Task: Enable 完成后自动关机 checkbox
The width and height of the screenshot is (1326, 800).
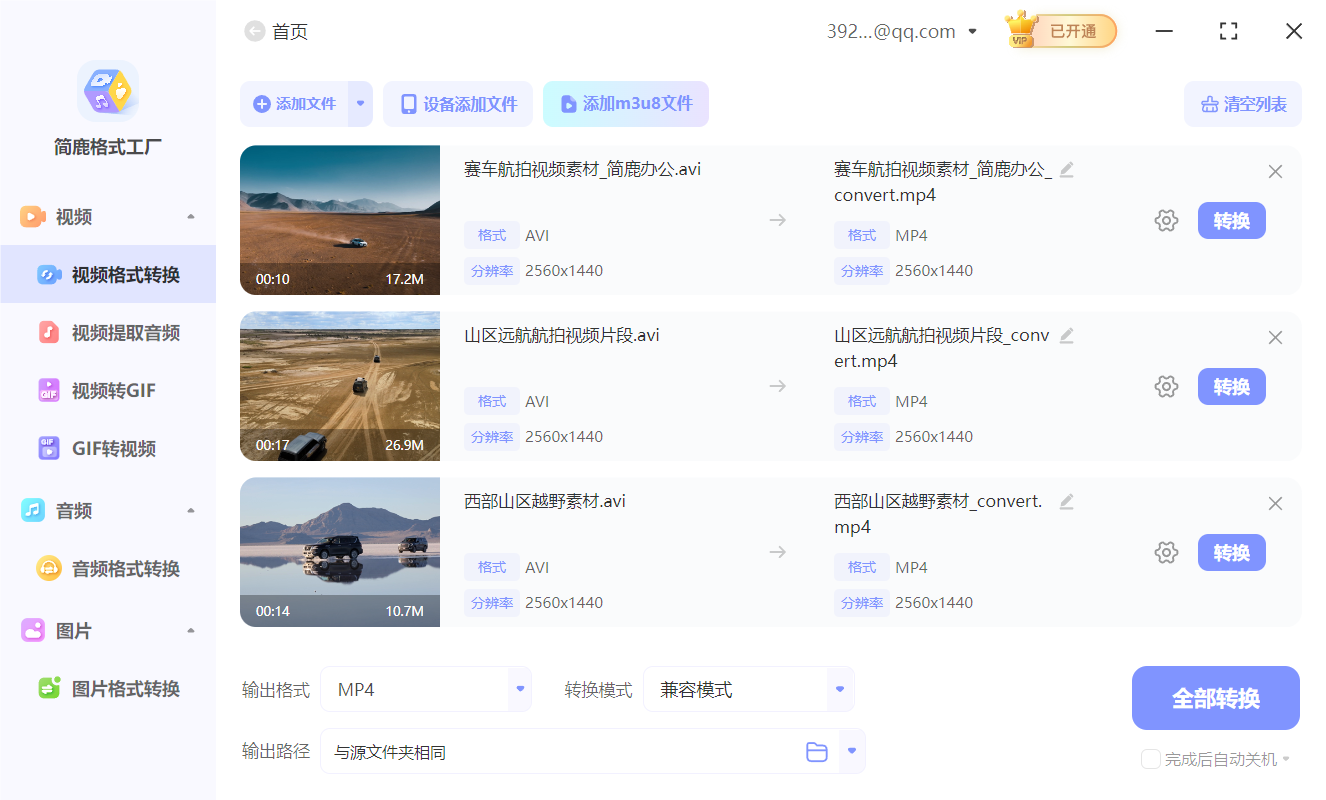Action: click(1150, 759)
